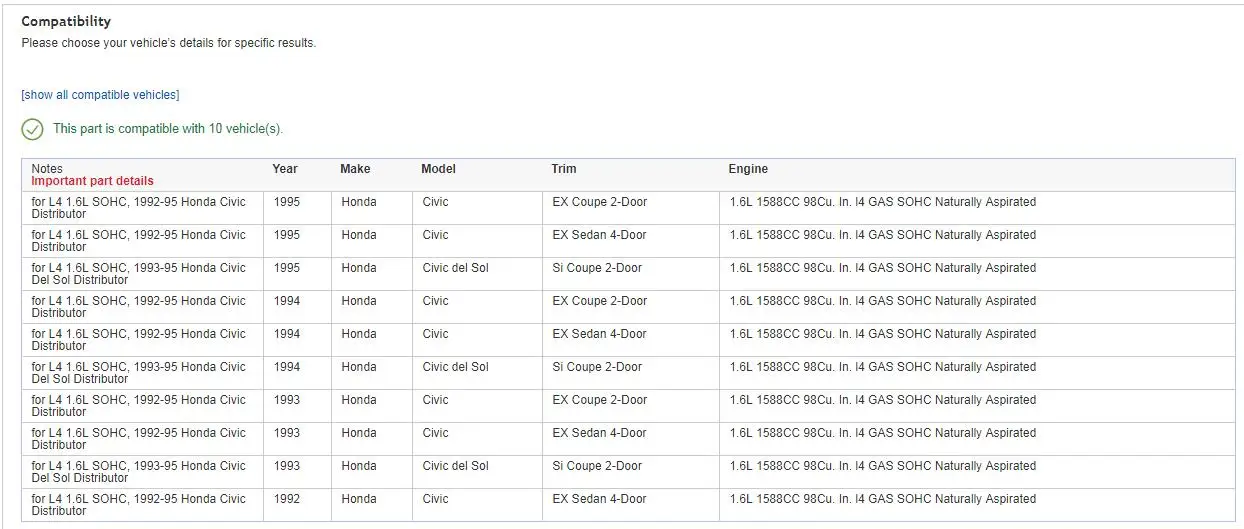Select the 'Important part details' red text

pos(93,181)
